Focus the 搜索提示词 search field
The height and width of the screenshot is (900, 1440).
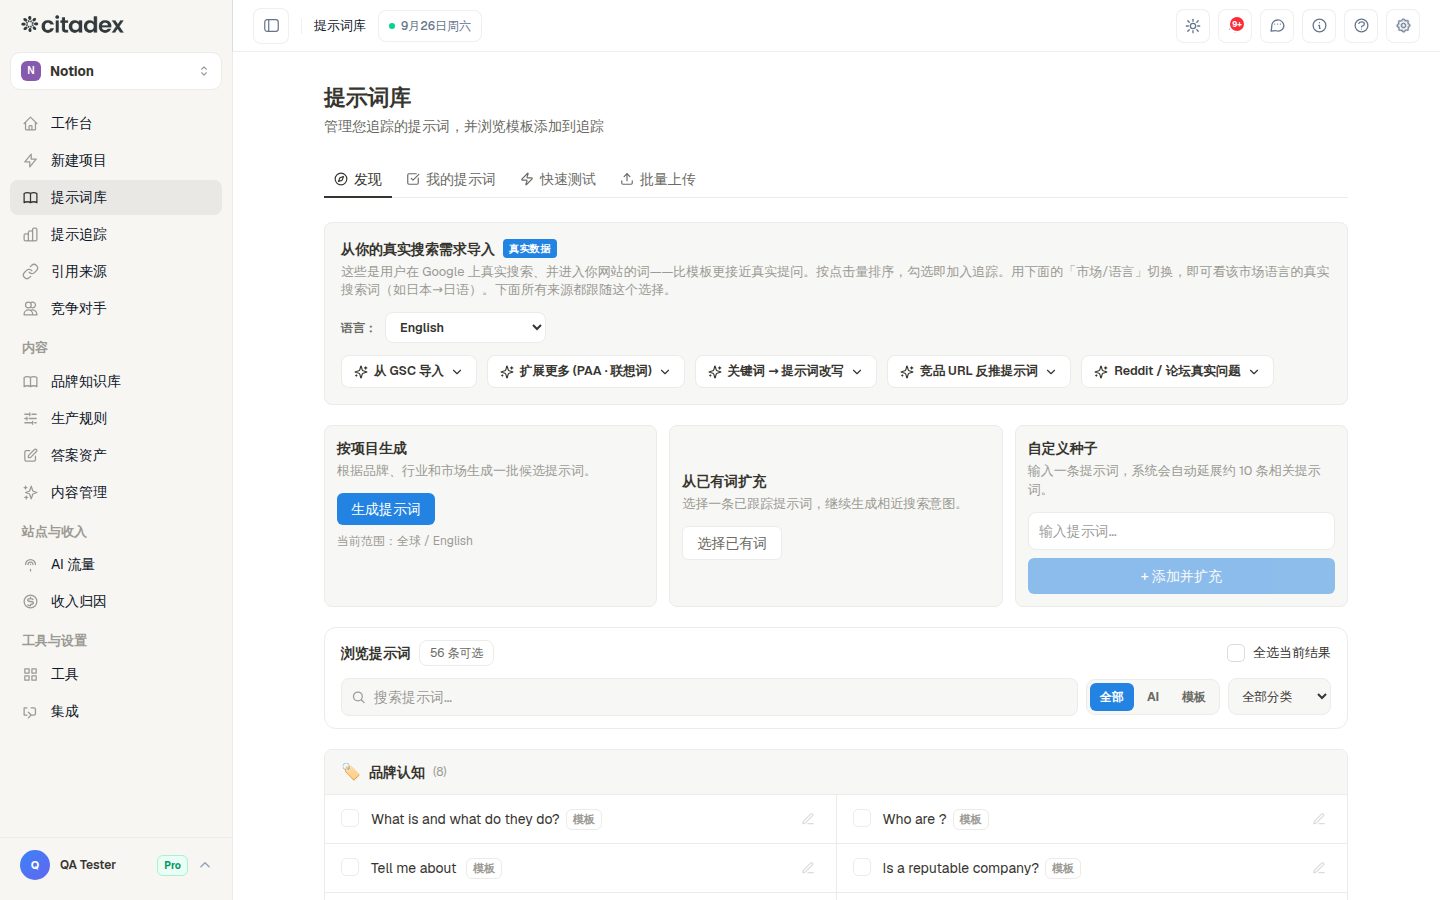coord(709,697)
